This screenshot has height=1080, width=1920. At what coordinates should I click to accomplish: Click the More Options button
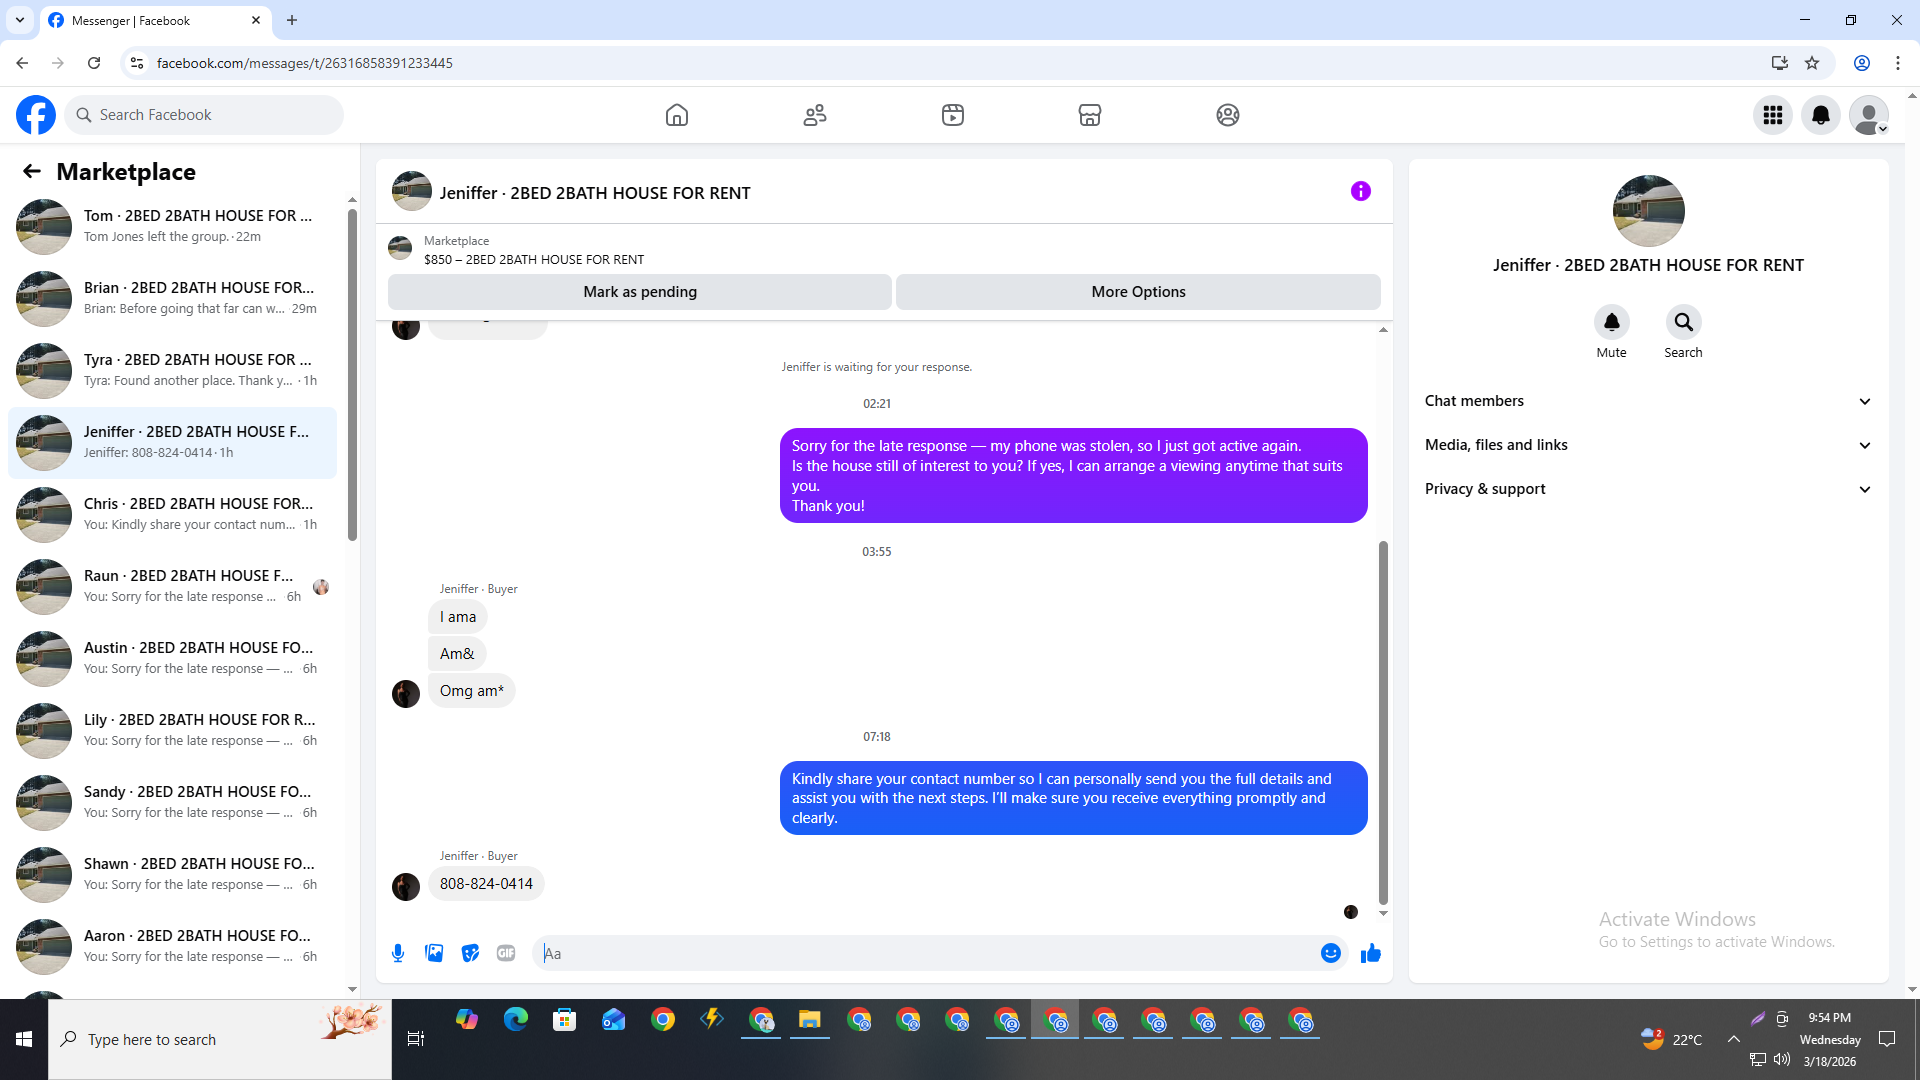(1138, 292)
